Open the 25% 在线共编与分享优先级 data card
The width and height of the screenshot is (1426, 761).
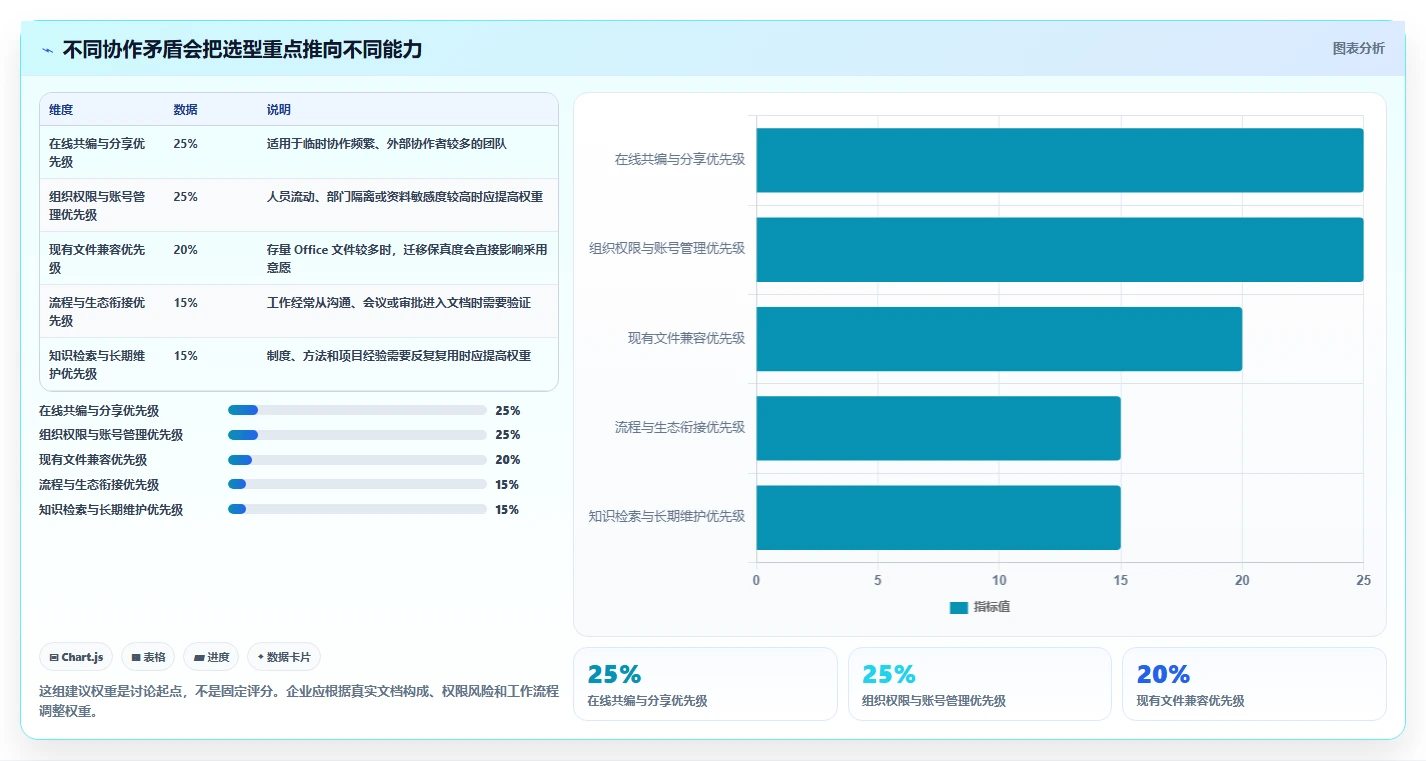(705, 684)
